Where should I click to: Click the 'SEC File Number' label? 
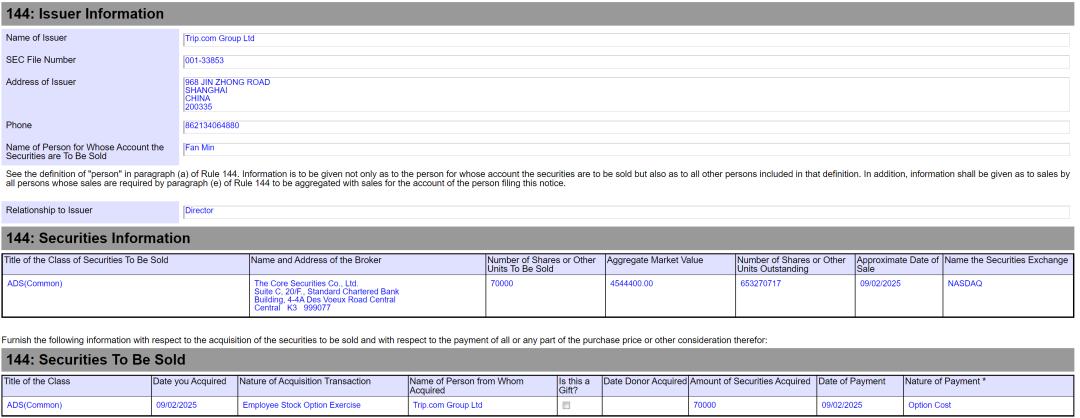[41, 60]
